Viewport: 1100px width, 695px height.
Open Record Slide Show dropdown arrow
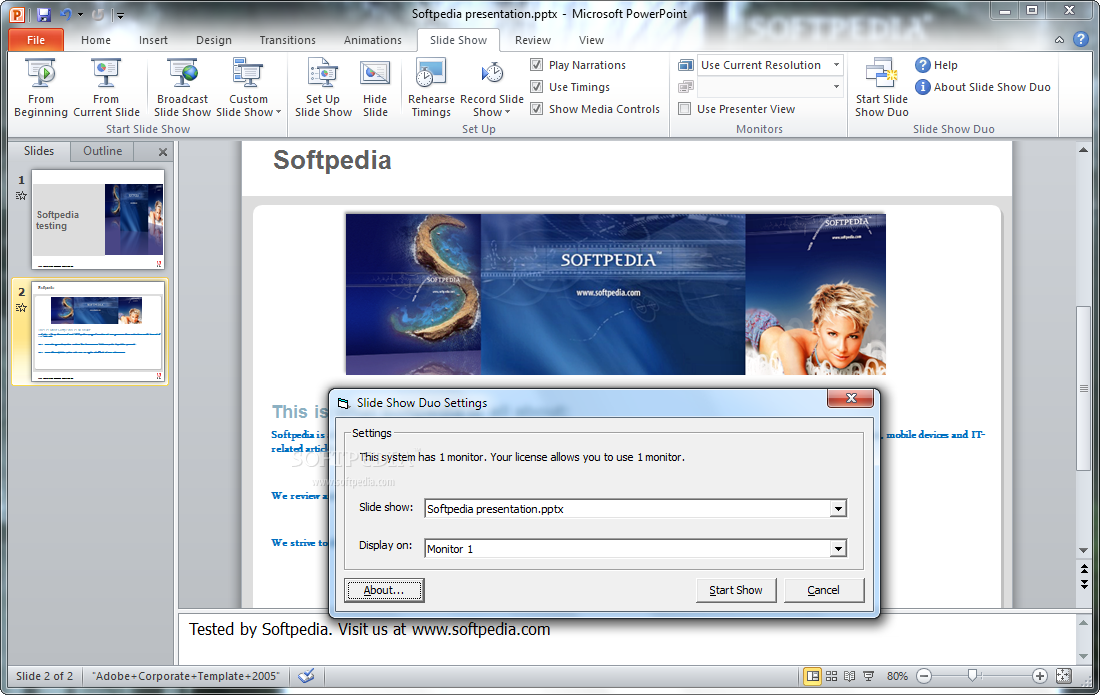coord(507,112)
